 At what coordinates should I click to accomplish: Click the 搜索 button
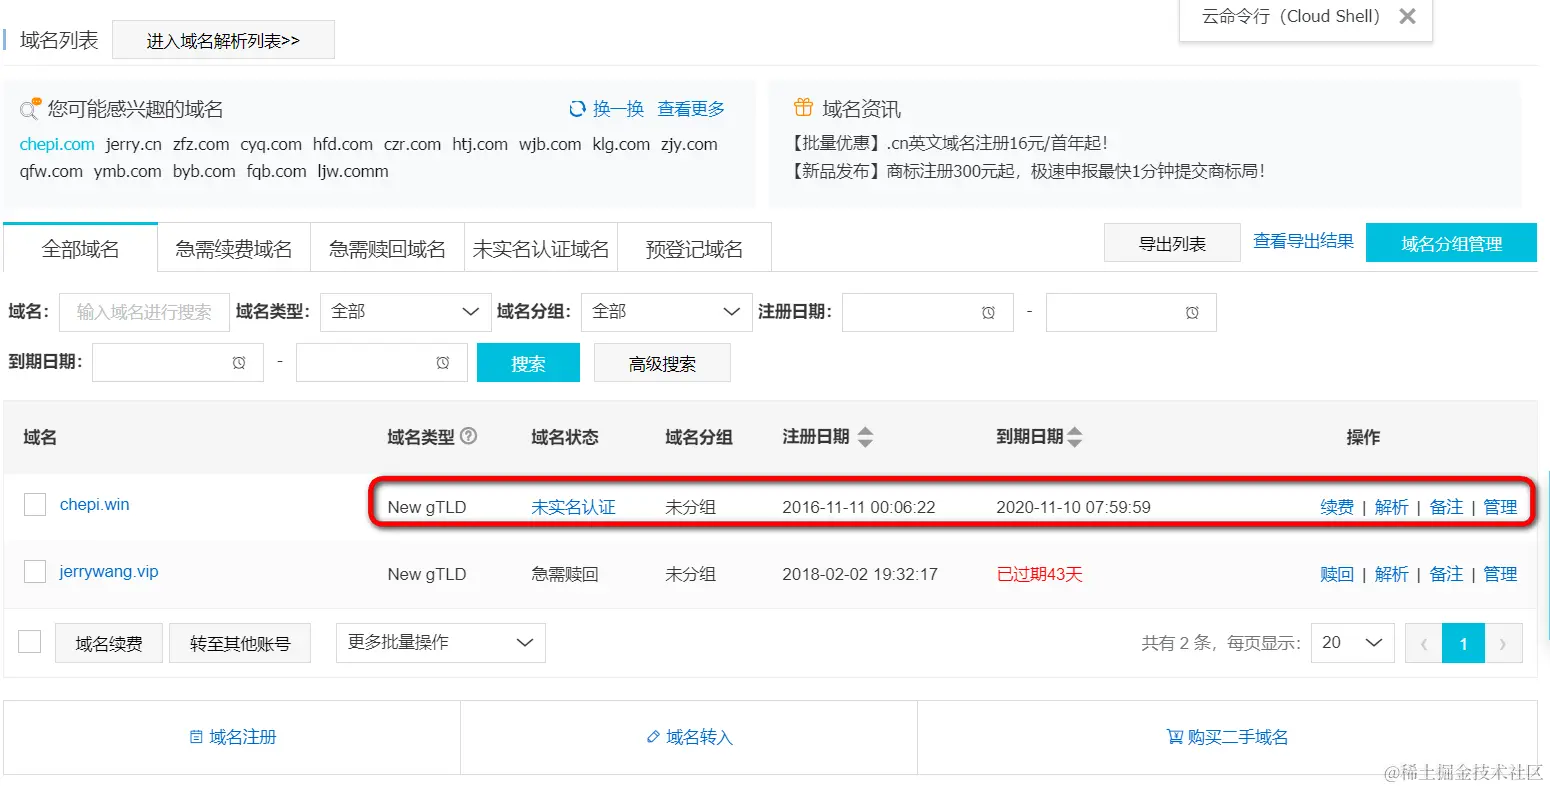[x=528, y=363]
